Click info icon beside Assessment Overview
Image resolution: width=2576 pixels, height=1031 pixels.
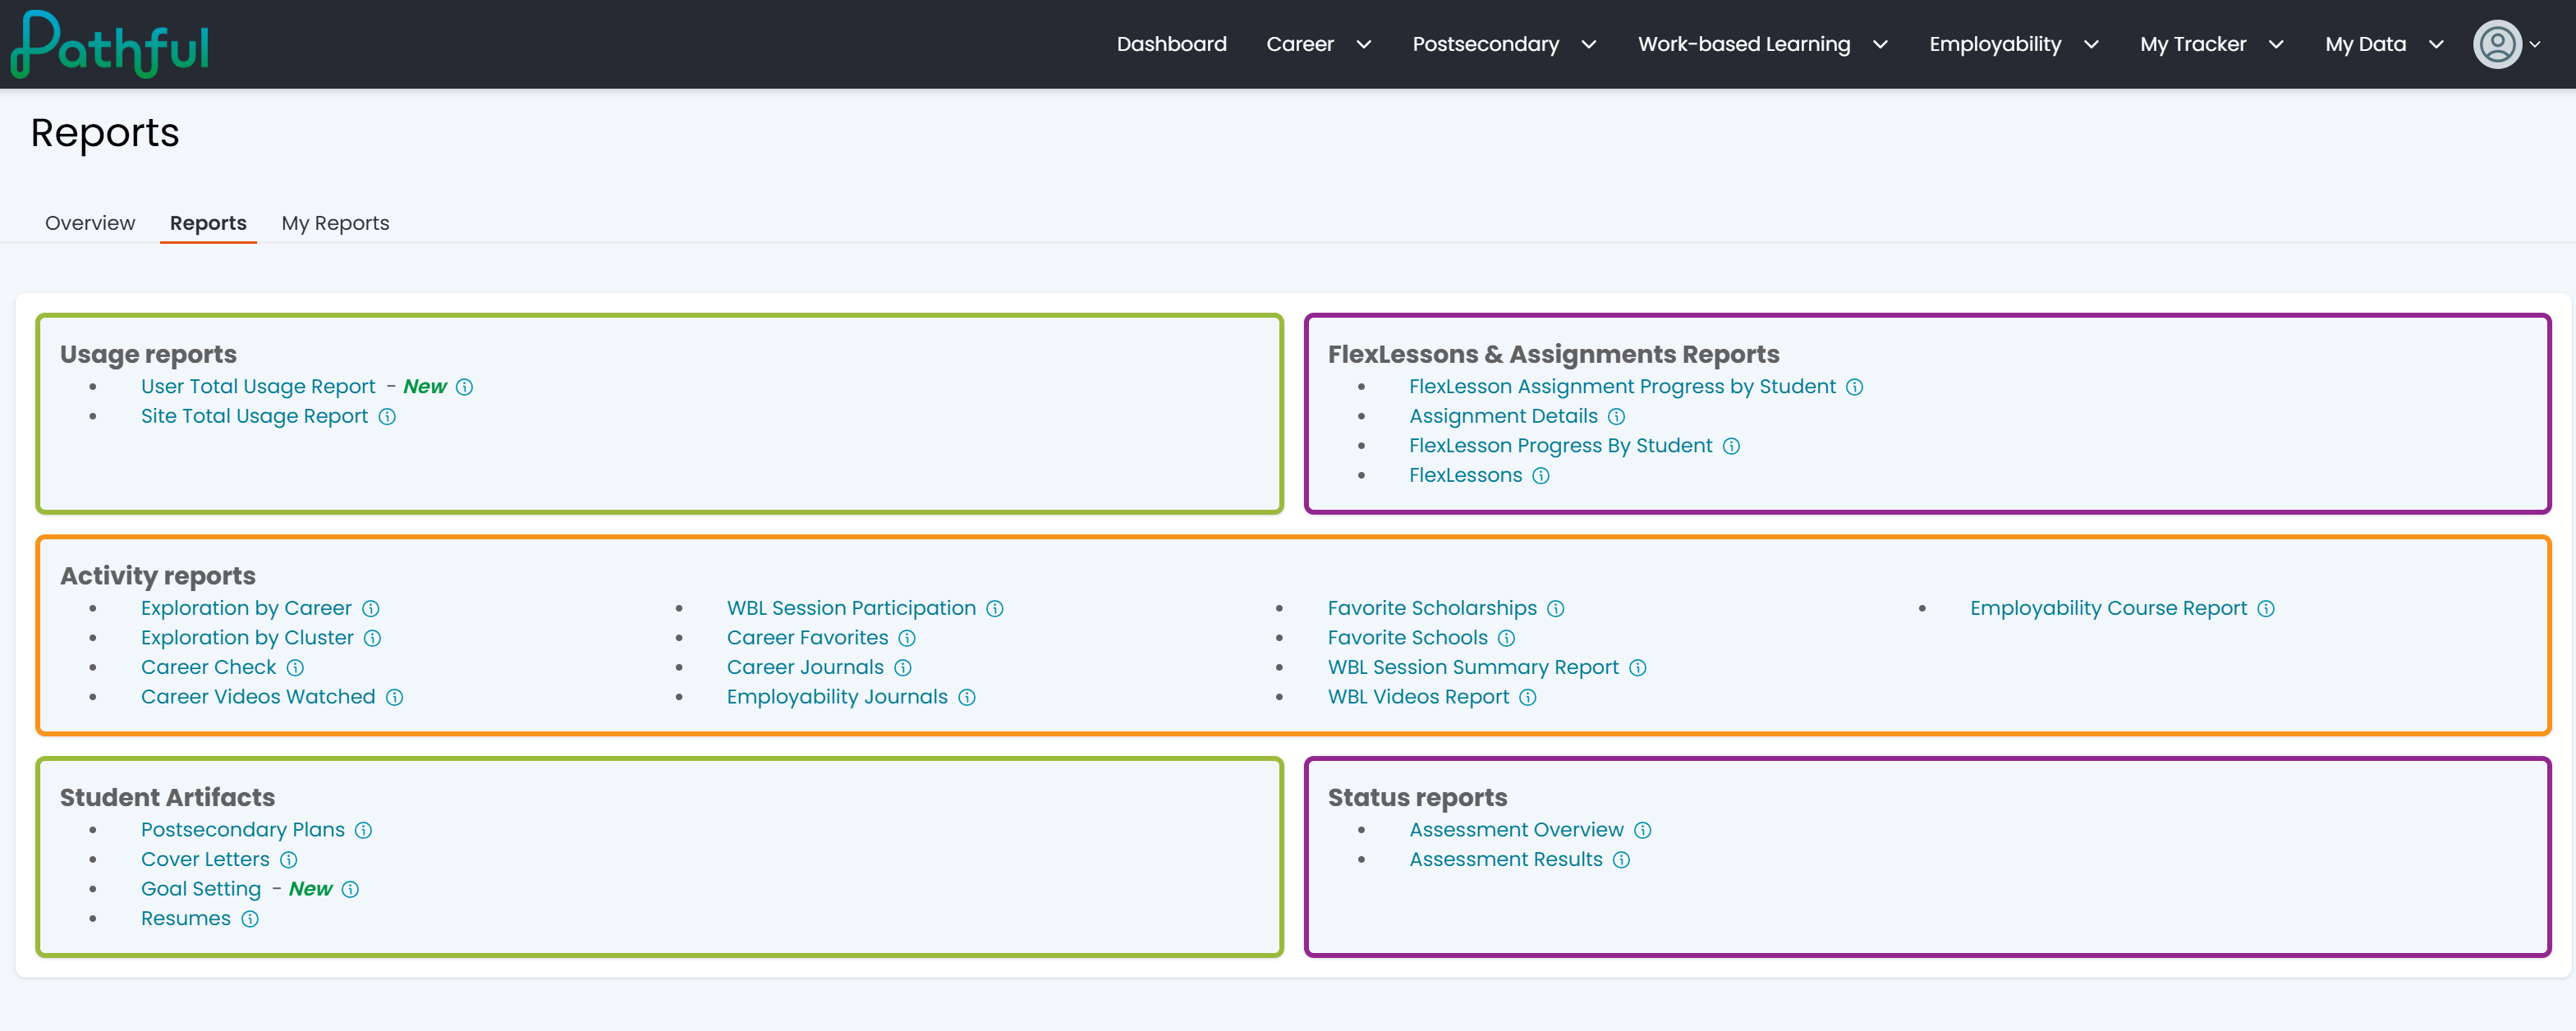point(1643,831)
